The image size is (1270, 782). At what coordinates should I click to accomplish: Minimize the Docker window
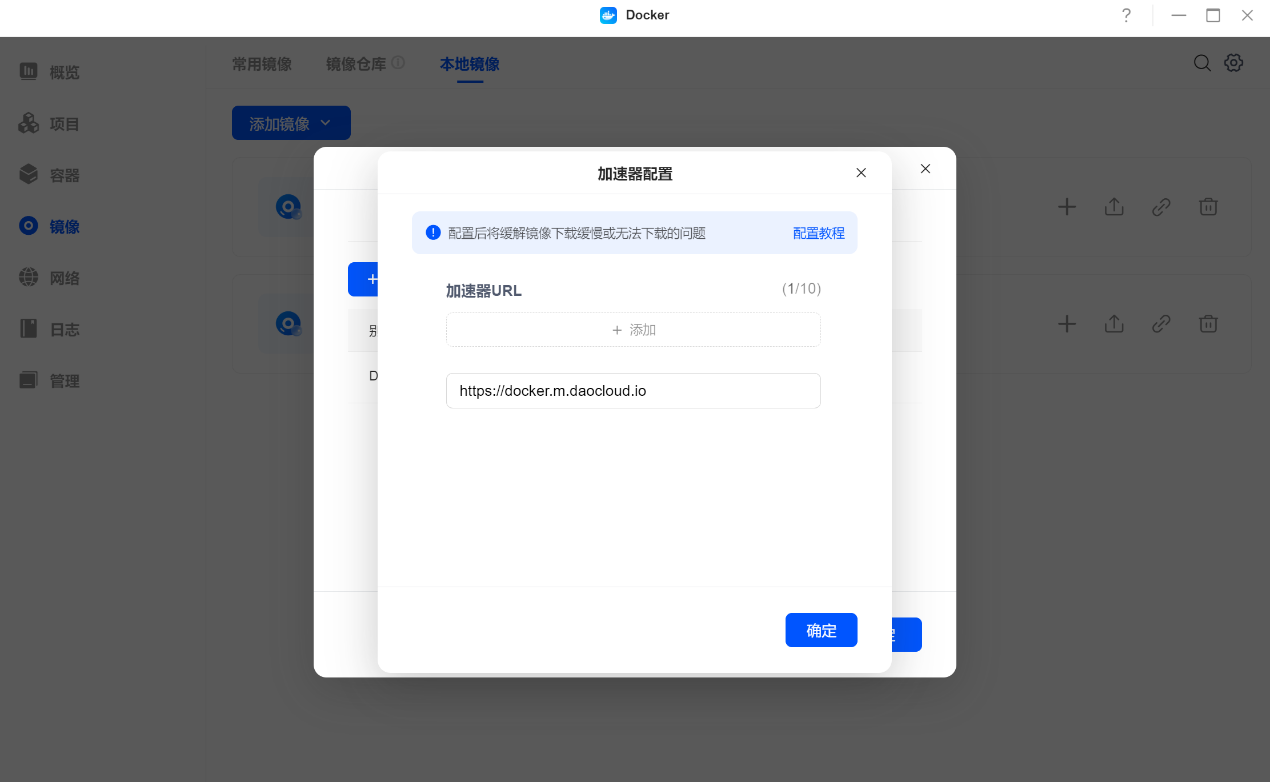(1180, 15)
